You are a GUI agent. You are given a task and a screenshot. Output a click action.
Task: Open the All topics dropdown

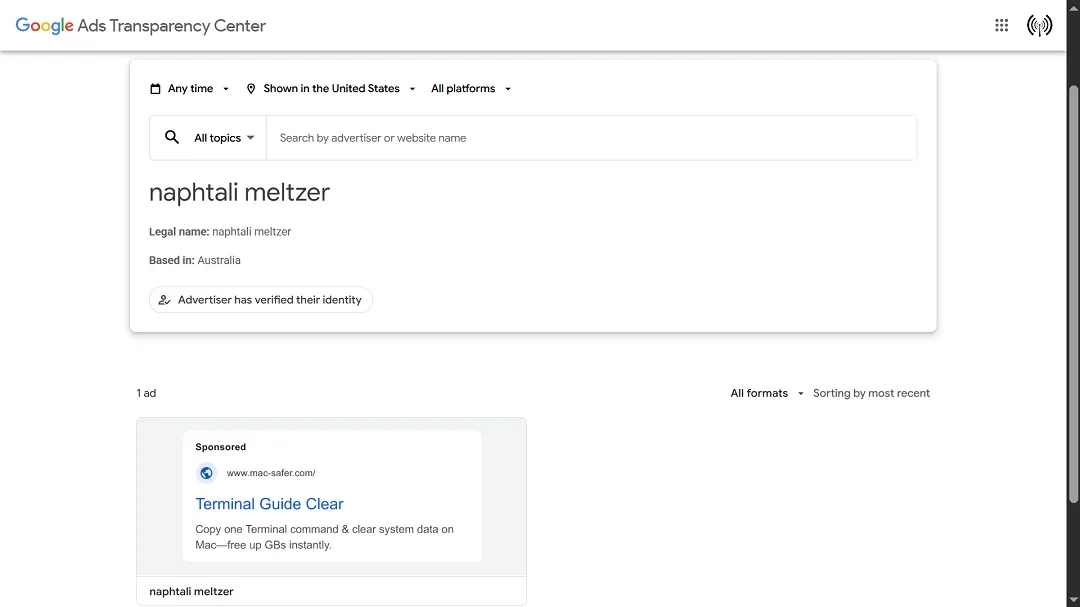[224, 138]
